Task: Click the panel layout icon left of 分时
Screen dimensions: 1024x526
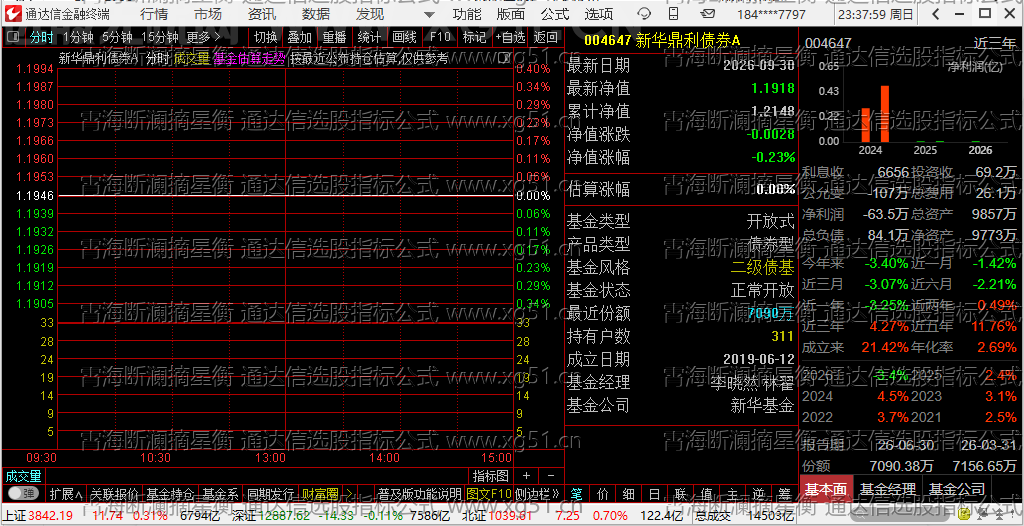Action: [x=13, y=37]
